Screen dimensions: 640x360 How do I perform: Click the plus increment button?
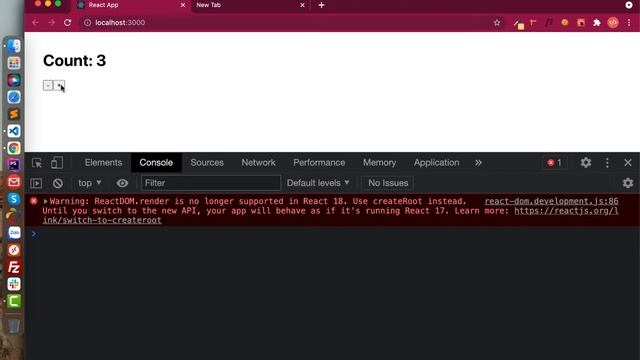pyautogui.click(x=59, y=85)
